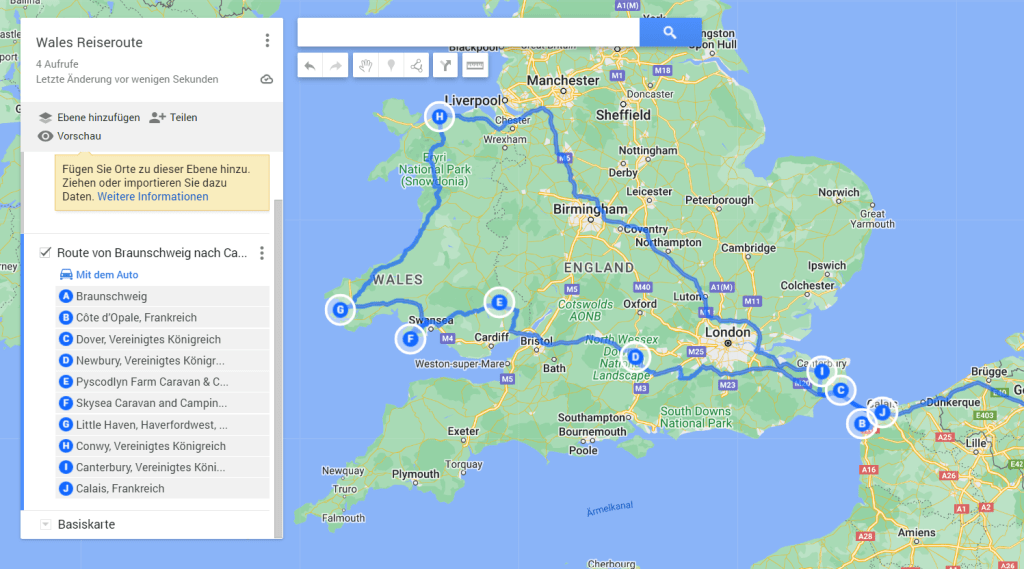Click the cloud saved-status icon
Image resolution: width=1024 pixels, height=569 pixels.
[x=266, y=79]
